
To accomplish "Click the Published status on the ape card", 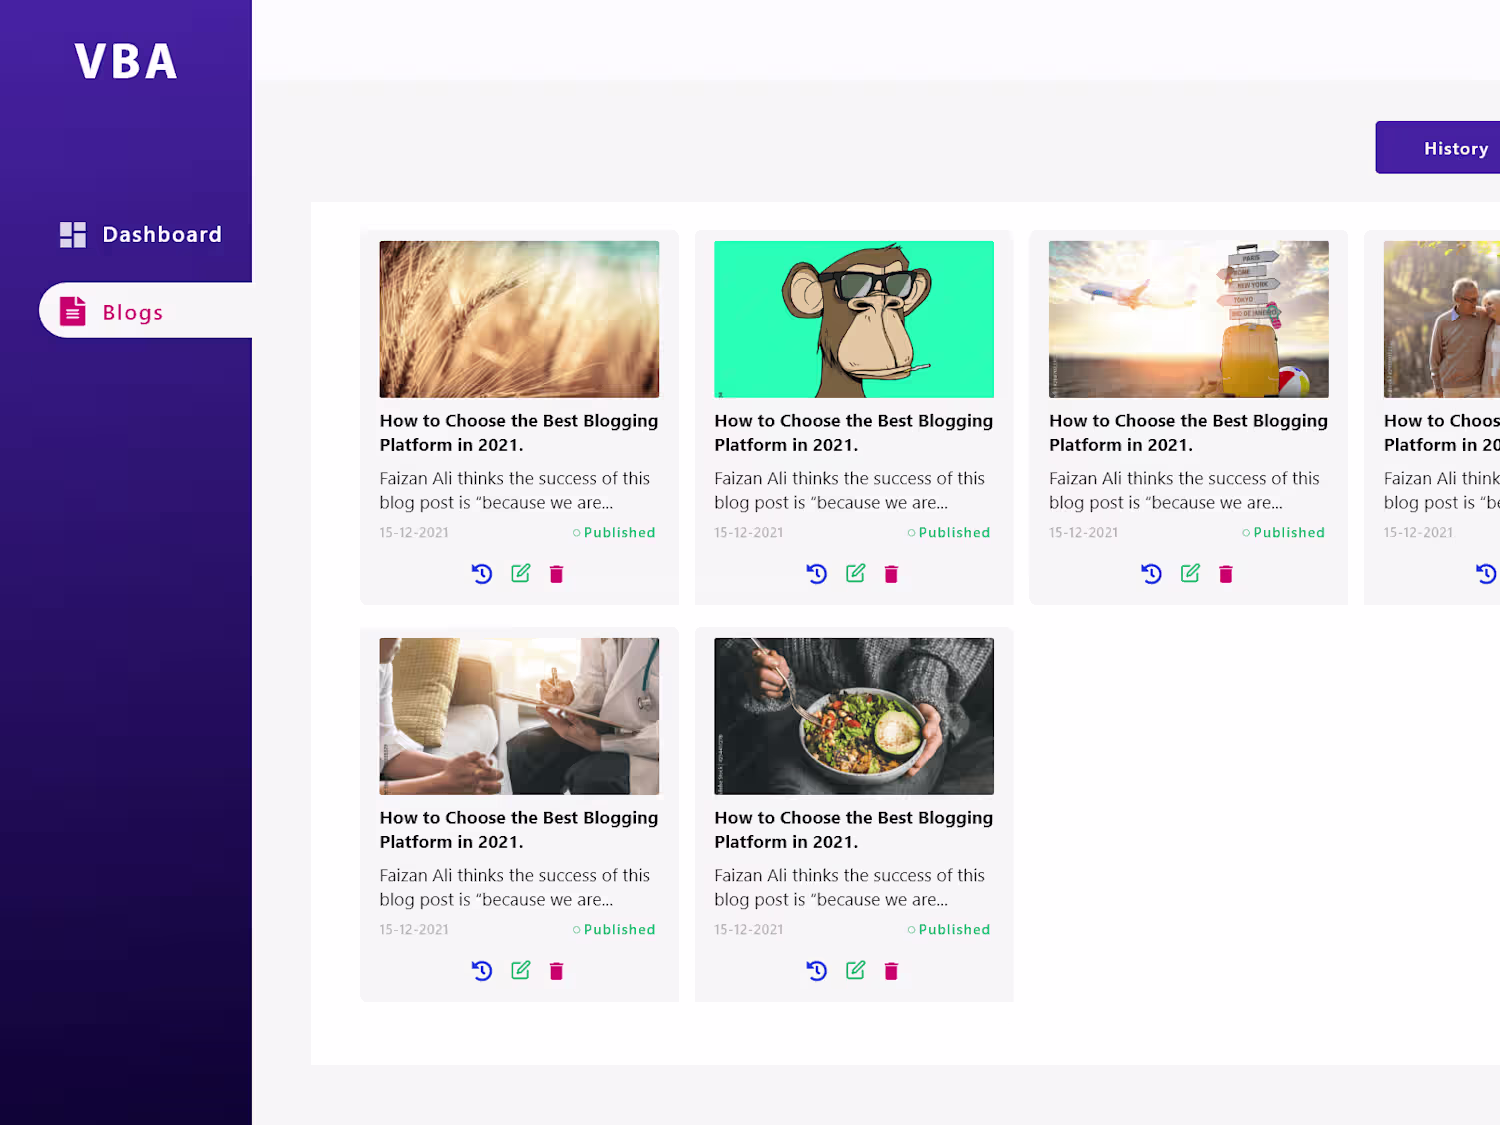I will pos(949,533).
